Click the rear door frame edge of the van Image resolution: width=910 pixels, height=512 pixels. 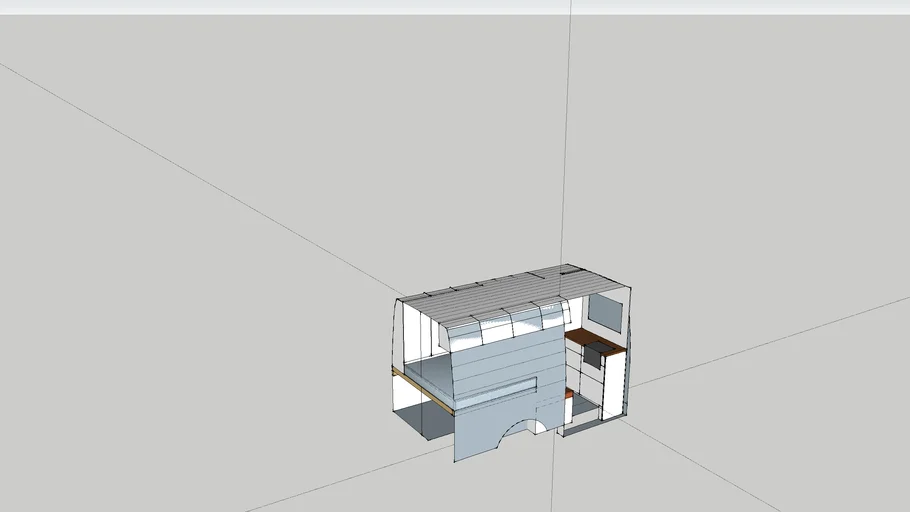629,352
